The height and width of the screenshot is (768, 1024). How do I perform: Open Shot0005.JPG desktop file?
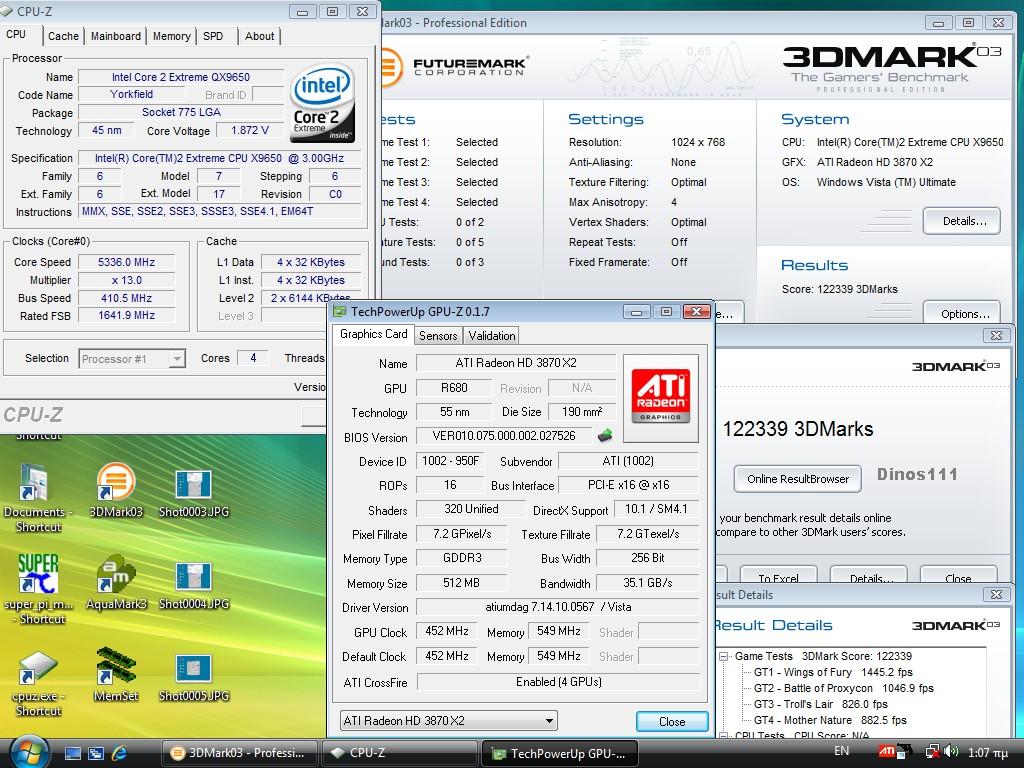(x=194, y=677)
